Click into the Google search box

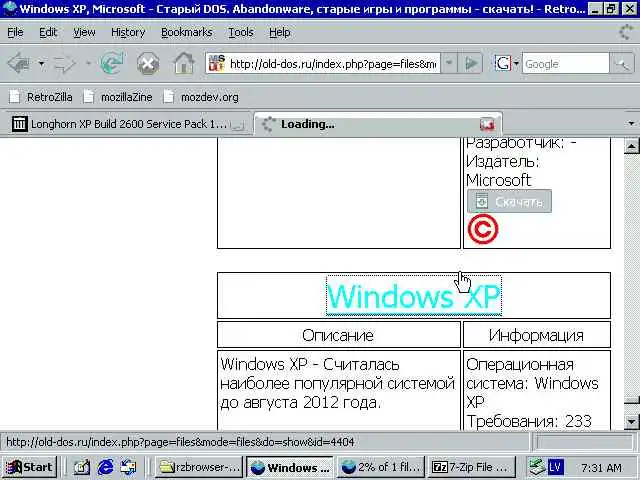click(566, 64)
